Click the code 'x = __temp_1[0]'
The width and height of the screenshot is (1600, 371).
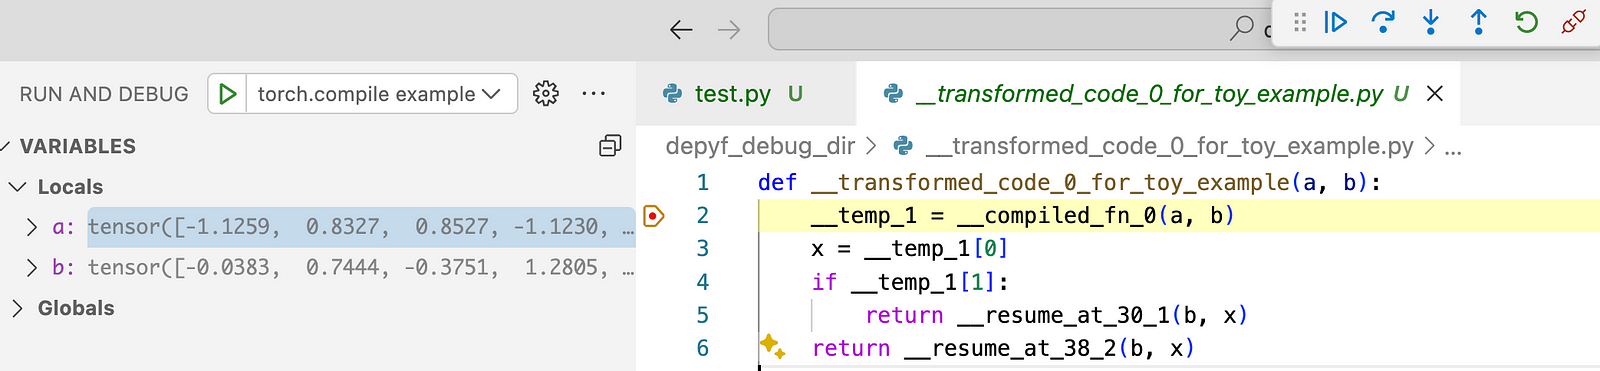[x=910, y=248]
